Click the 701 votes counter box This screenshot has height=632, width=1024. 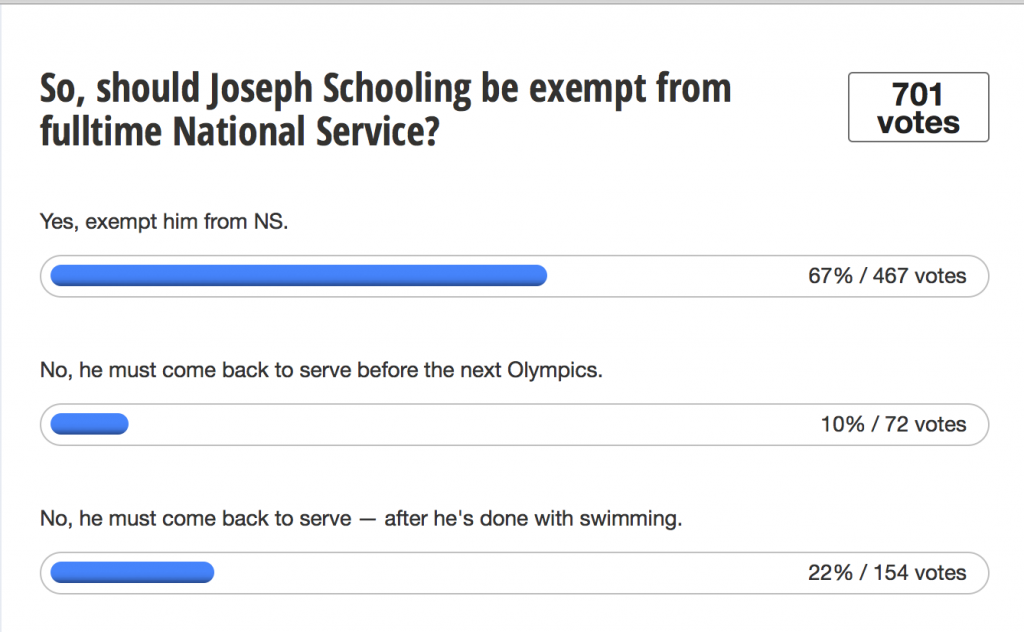918,107
